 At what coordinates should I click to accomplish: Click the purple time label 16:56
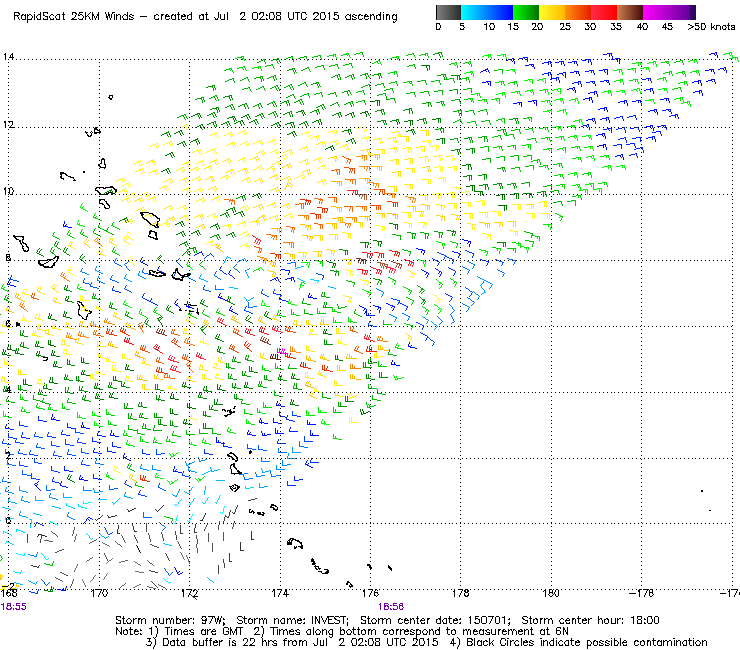pos(391,607)
